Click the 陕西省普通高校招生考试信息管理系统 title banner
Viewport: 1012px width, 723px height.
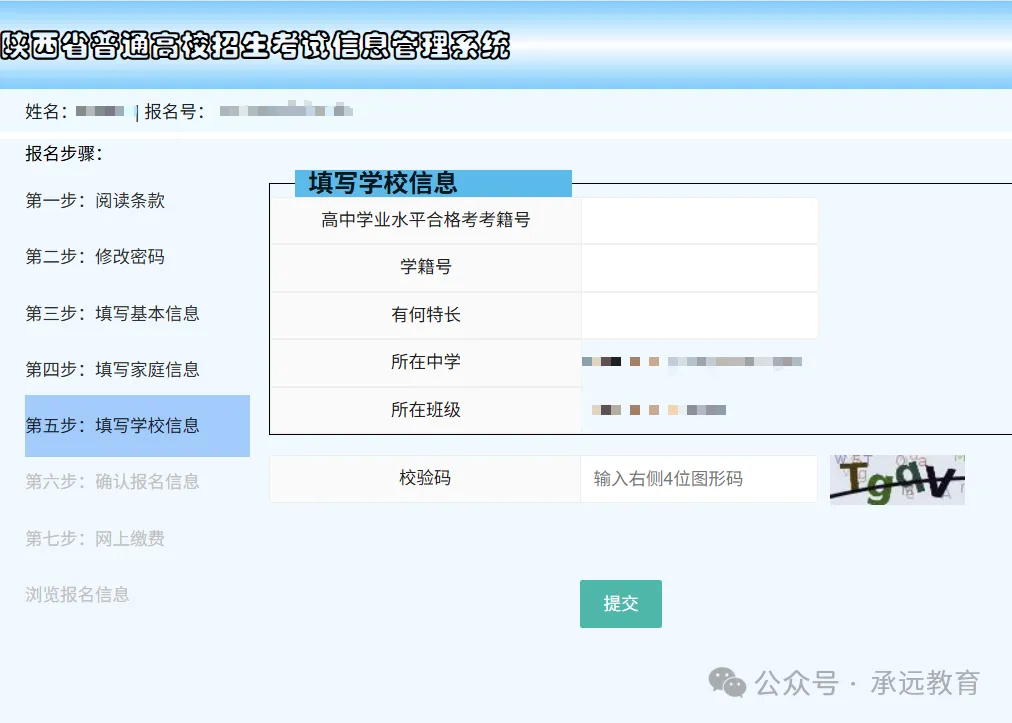click(256, 46)
